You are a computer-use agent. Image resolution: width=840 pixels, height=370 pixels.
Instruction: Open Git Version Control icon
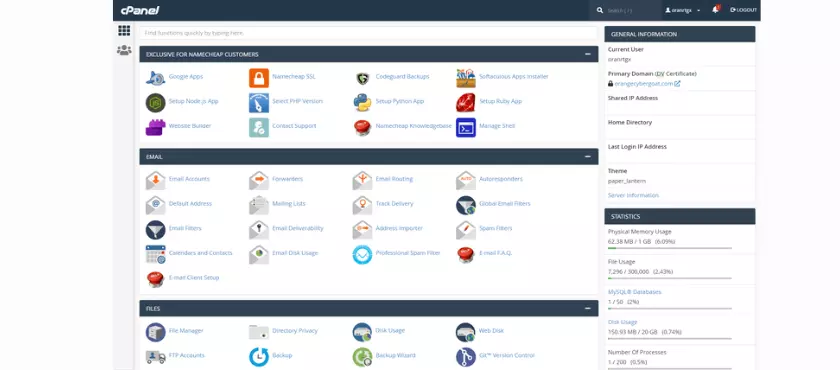[466, 357]
